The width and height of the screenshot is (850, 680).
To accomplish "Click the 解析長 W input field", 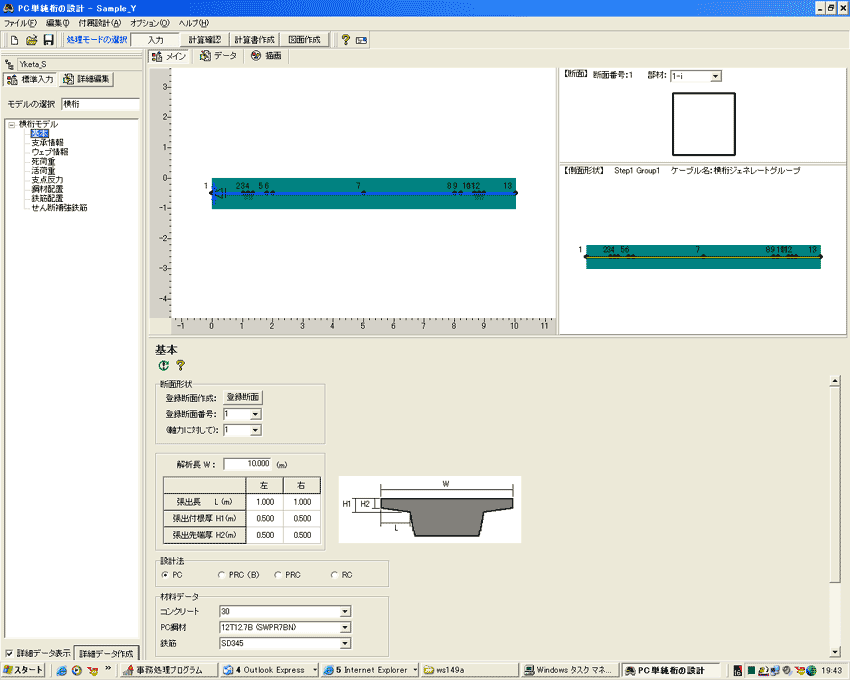I will coord(247,464).
